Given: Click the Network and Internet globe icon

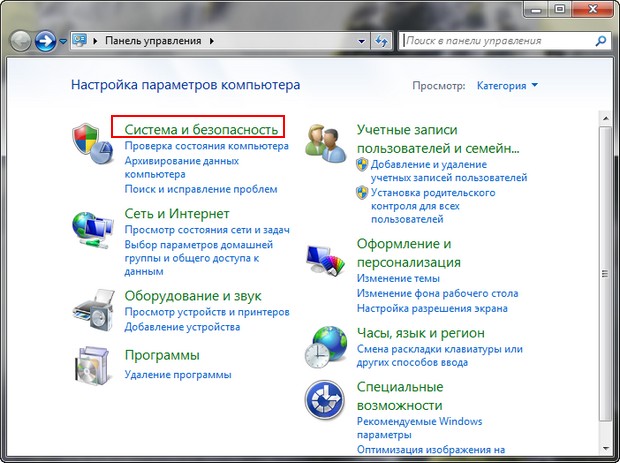Looking at the screenshot, I should coord(93,230).
